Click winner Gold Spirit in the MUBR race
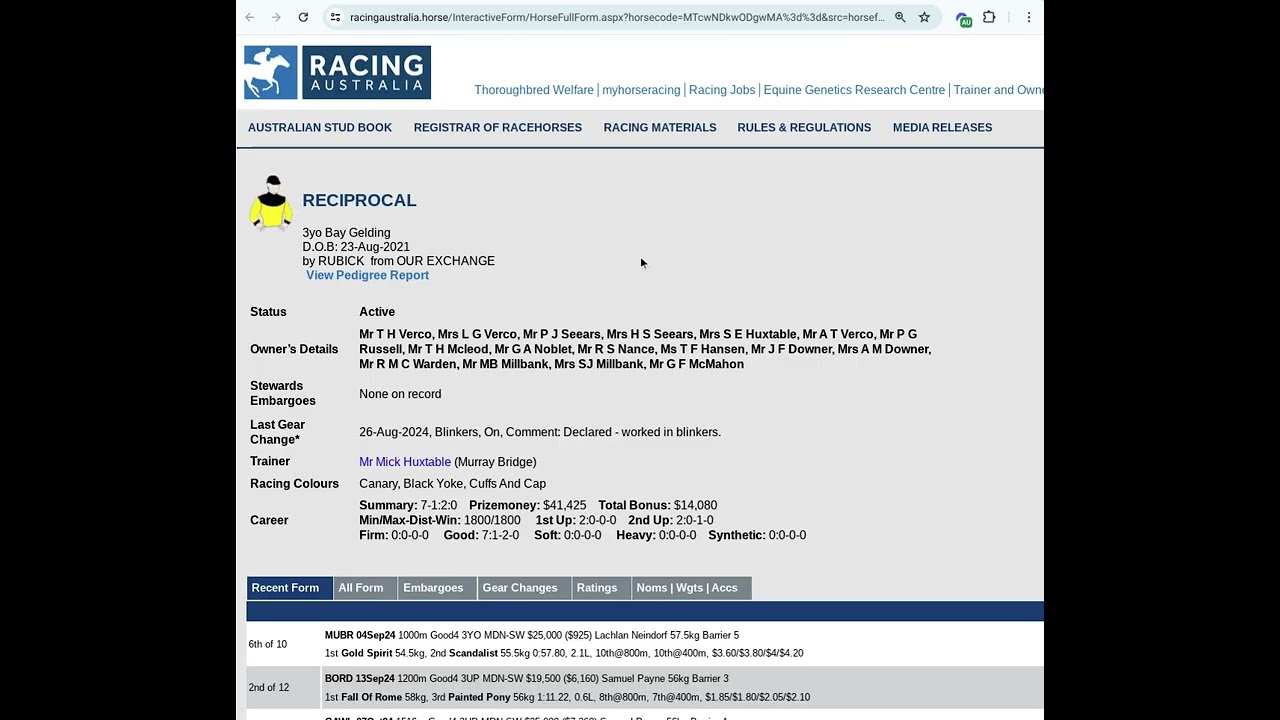This screenshot has width=1280, height=720. click(366, 653)
